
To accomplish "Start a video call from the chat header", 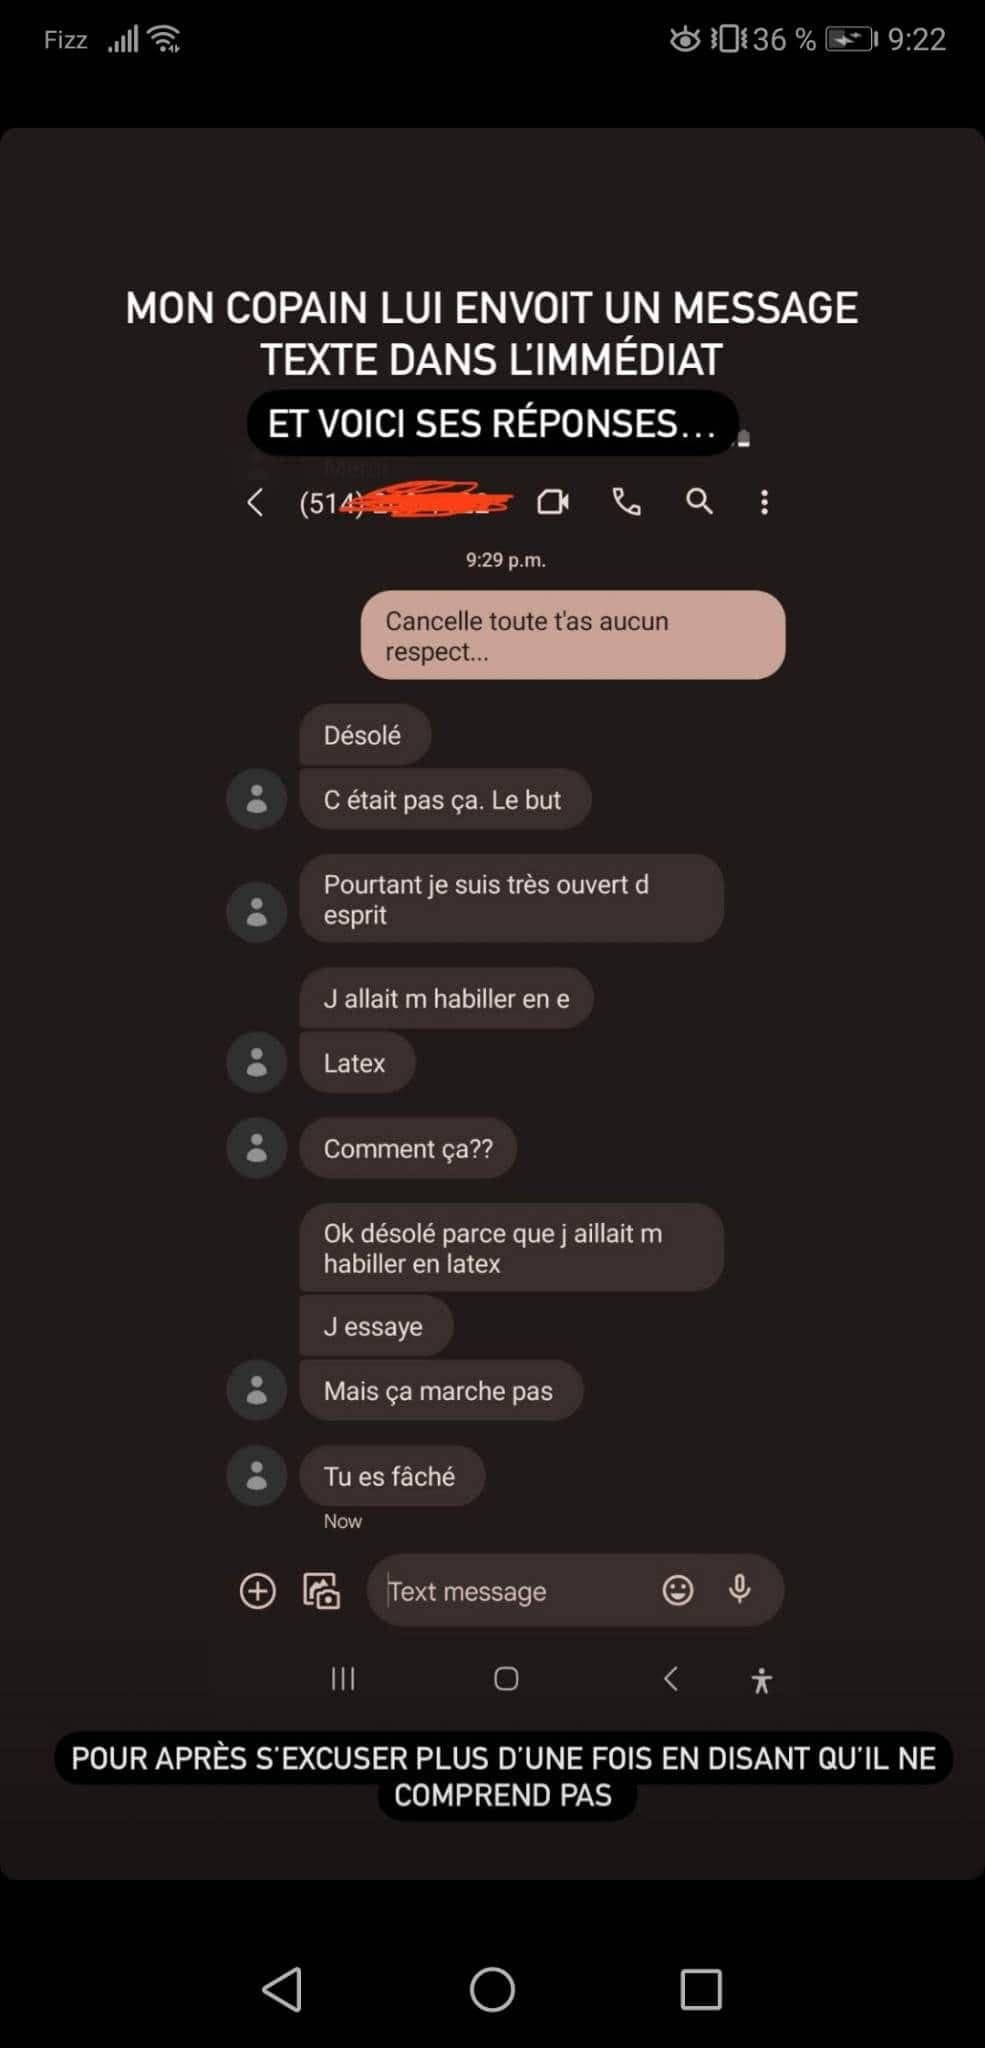I will tap(553, 502).
